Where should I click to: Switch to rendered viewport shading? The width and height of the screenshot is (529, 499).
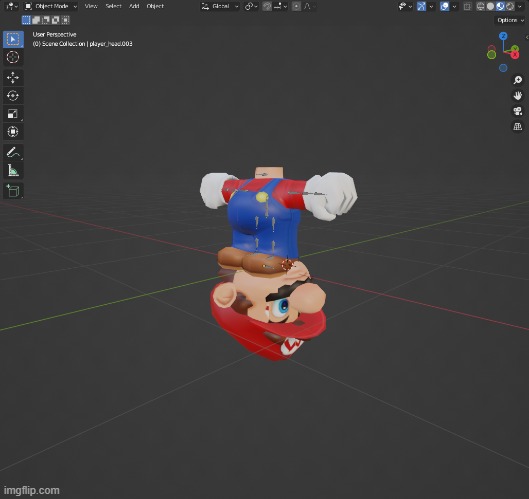(x=510, y=6)
